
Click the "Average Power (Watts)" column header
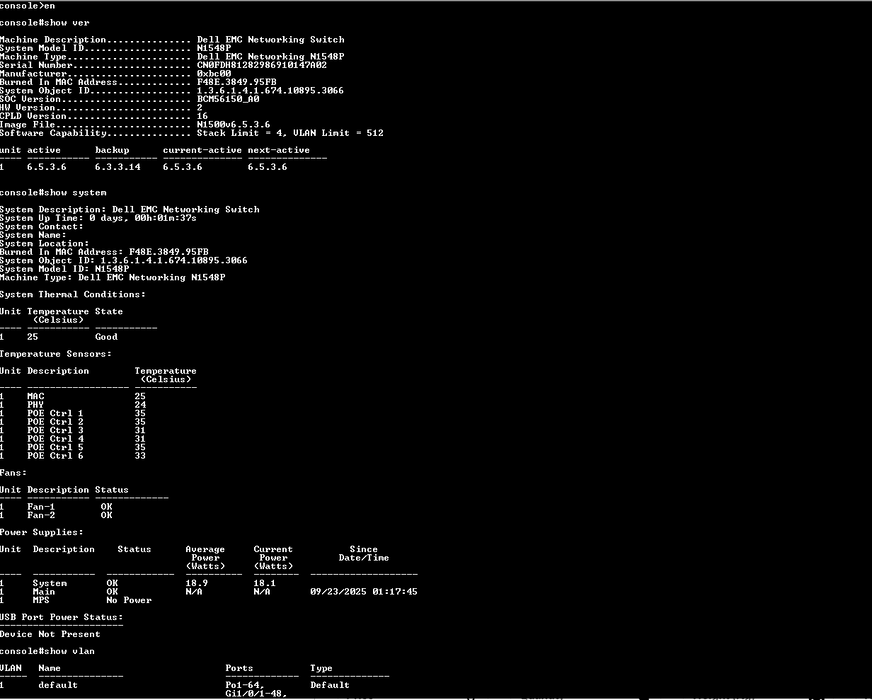pyautogui.click(x=205, y=558)
